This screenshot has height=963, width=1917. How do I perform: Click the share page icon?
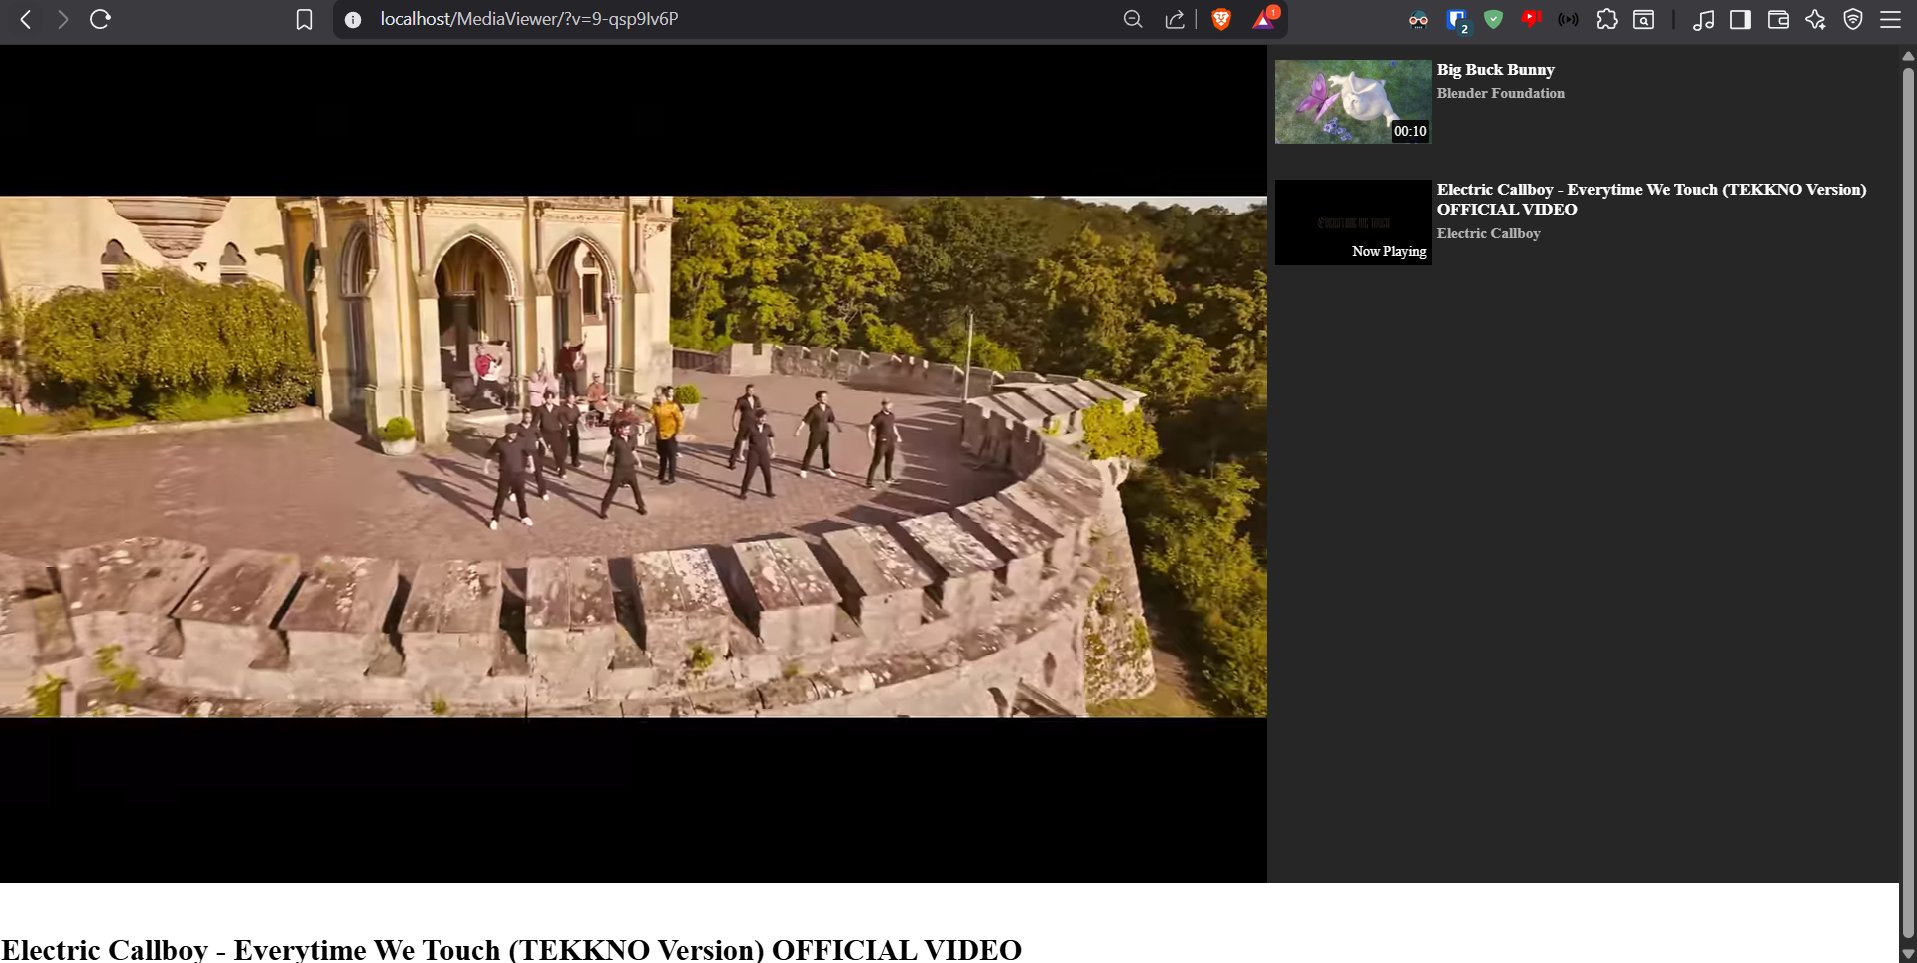(x=1175, y=19)
